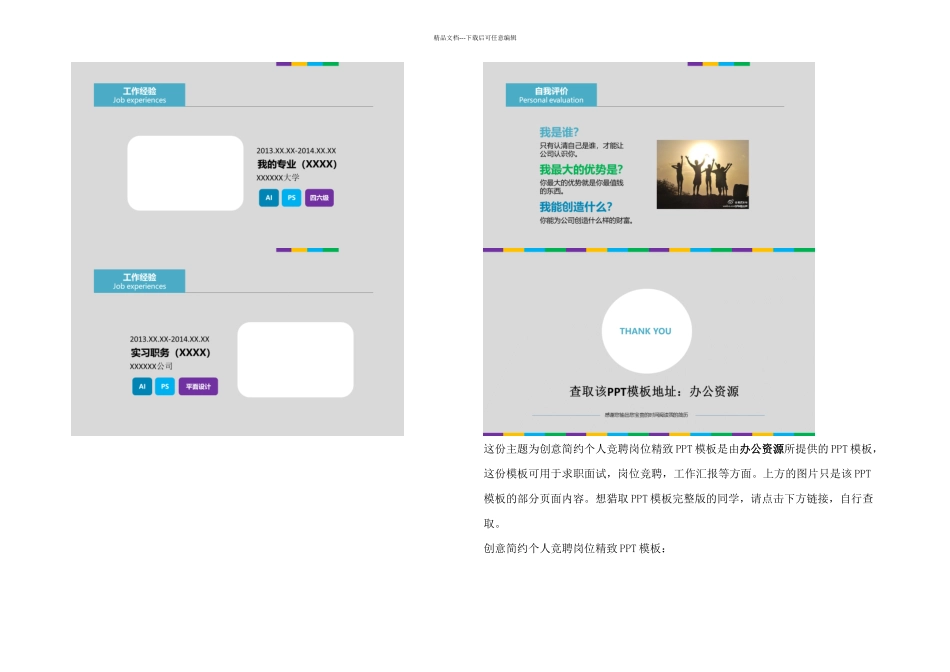Image resolution: width=950 pixels, height=672 pixels.
Task: Click the text 只有认清自己是谁
Action: [568, 145]
